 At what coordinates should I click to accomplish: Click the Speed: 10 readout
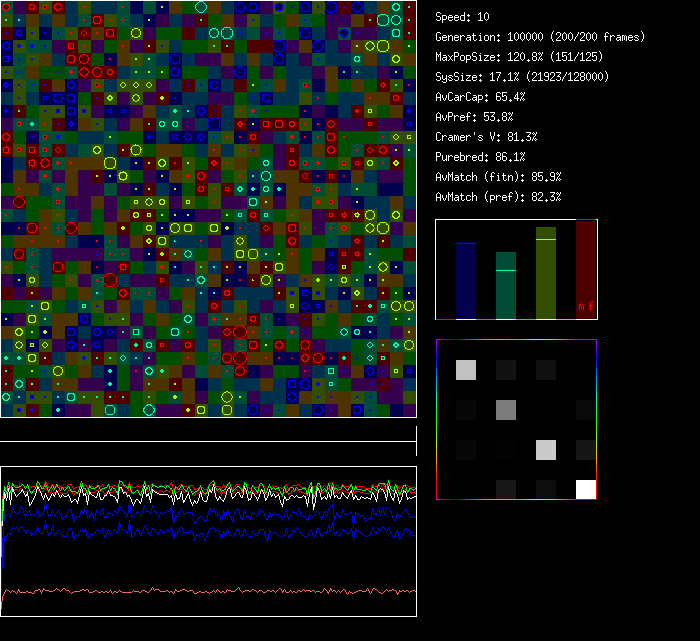[x=463, y=17]
